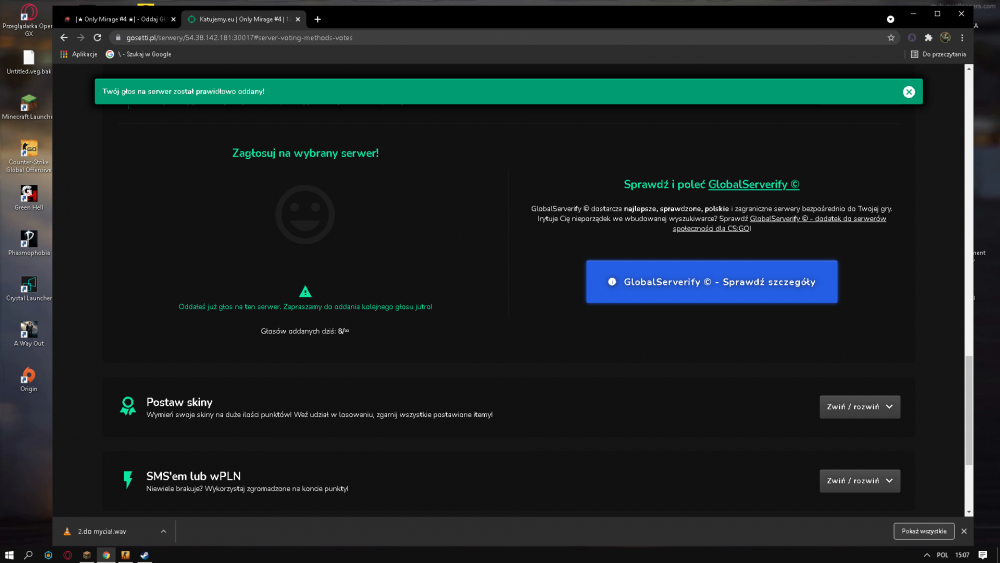Image resolution: width=1000 pixels, height=563 pixels.
Task: Expand the Postaw skiny section
Action: coord(860,407)
